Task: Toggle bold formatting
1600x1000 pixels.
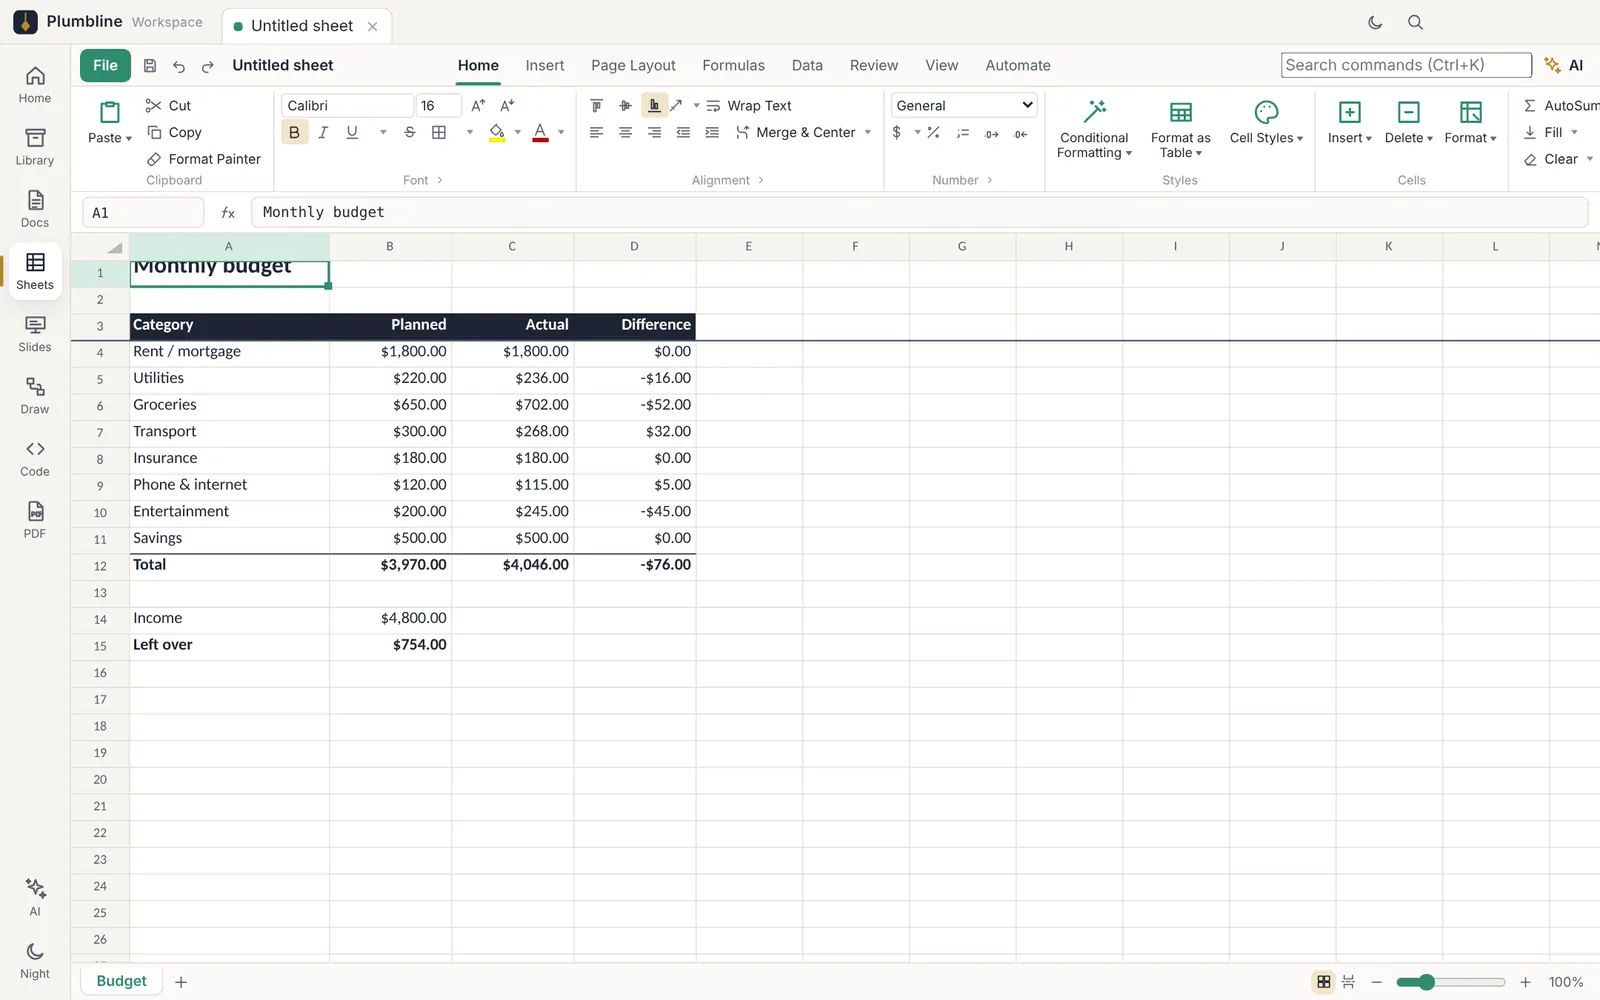Action: (x=294, y=132)
